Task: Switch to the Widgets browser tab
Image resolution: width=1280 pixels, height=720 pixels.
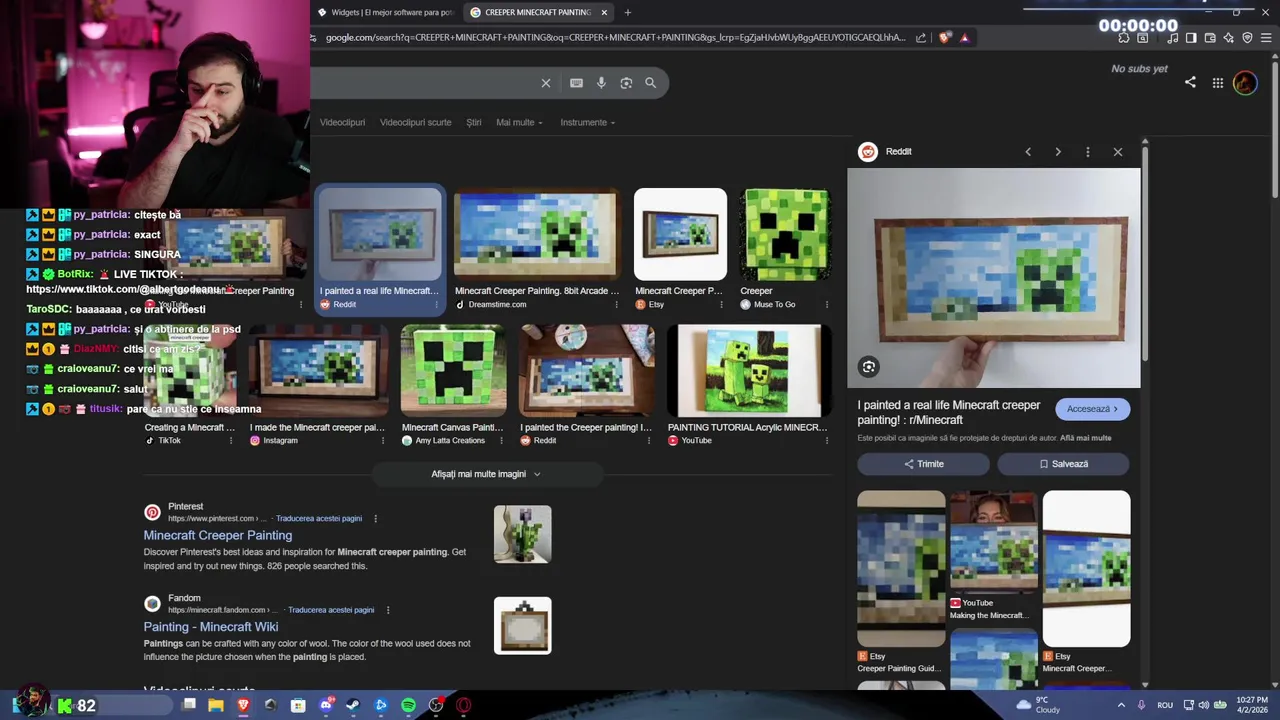Action: coord(386,12)
